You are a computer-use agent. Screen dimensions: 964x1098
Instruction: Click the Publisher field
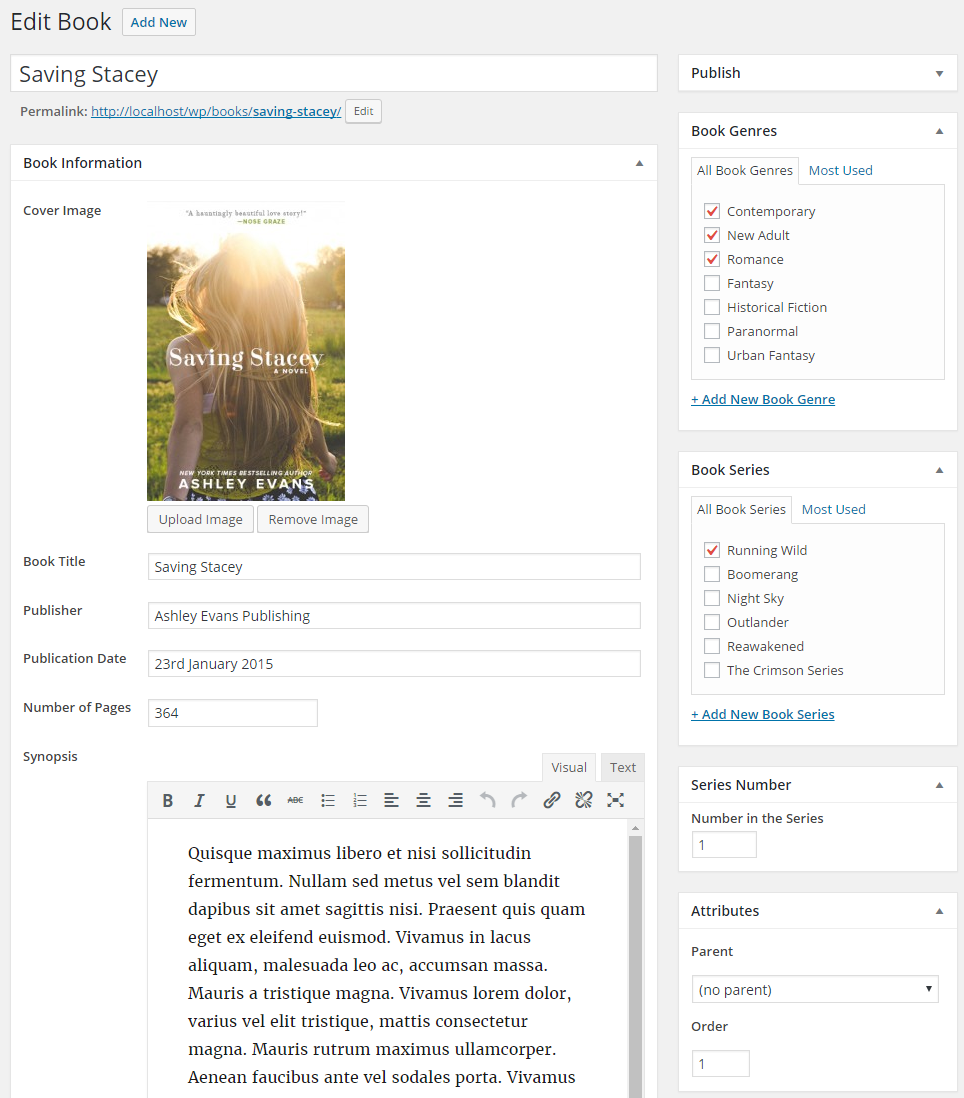tap(394, 616)
